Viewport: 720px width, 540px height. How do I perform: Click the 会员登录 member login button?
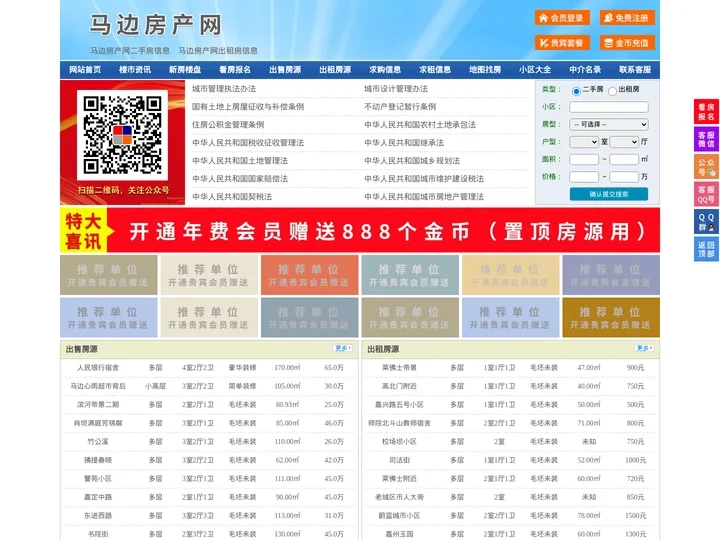pos(562,18)
